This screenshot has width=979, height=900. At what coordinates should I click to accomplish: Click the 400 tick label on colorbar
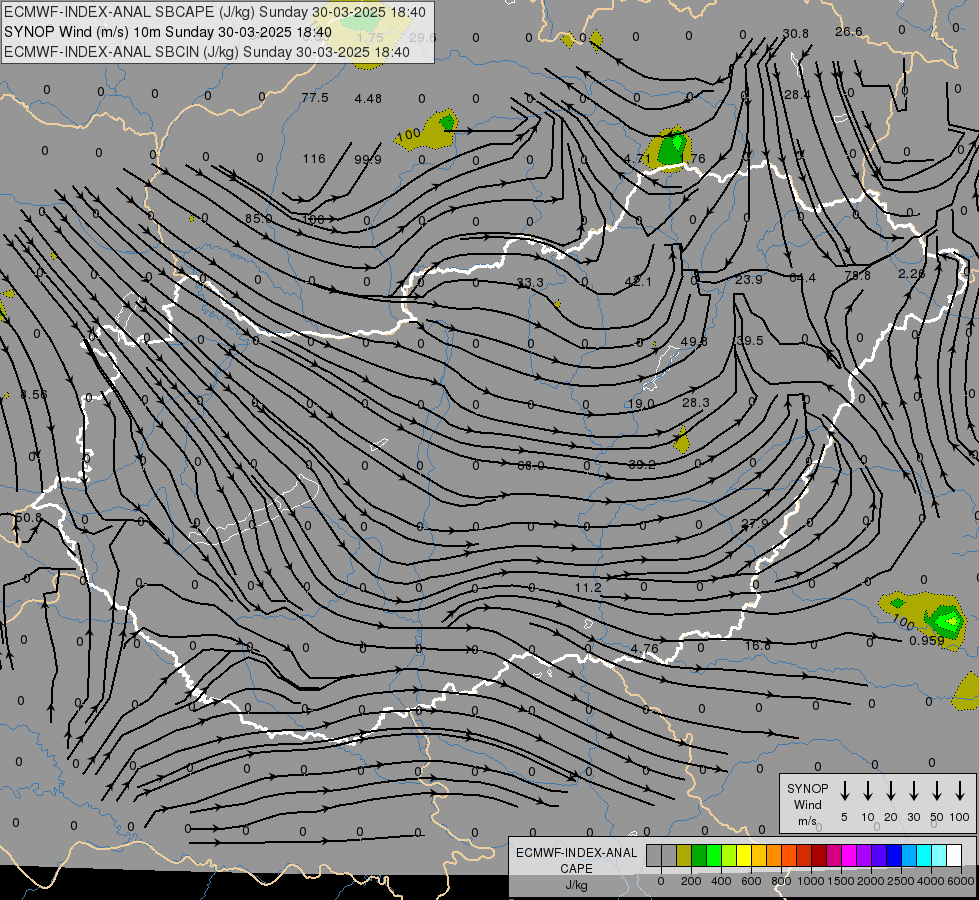tap(721, 881)
